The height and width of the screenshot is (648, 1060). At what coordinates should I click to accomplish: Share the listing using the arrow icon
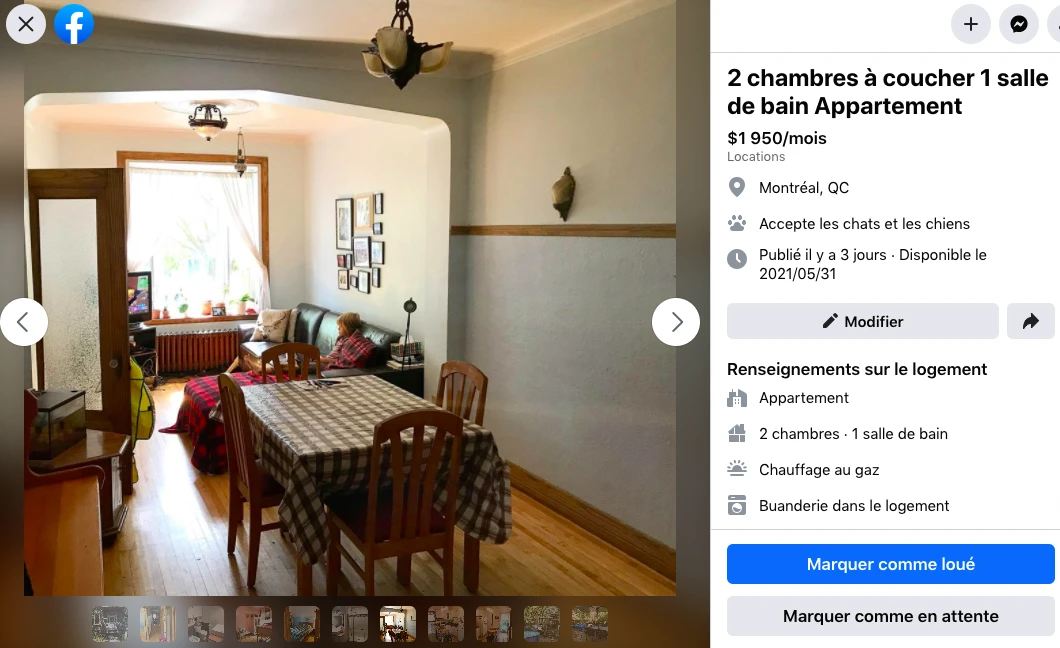[x=1030, y=321]
